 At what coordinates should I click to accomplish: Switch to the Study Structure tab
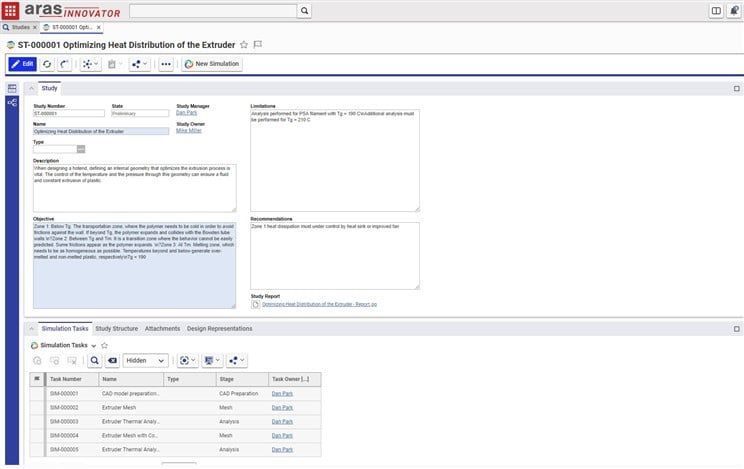click(x=117, y=328)
